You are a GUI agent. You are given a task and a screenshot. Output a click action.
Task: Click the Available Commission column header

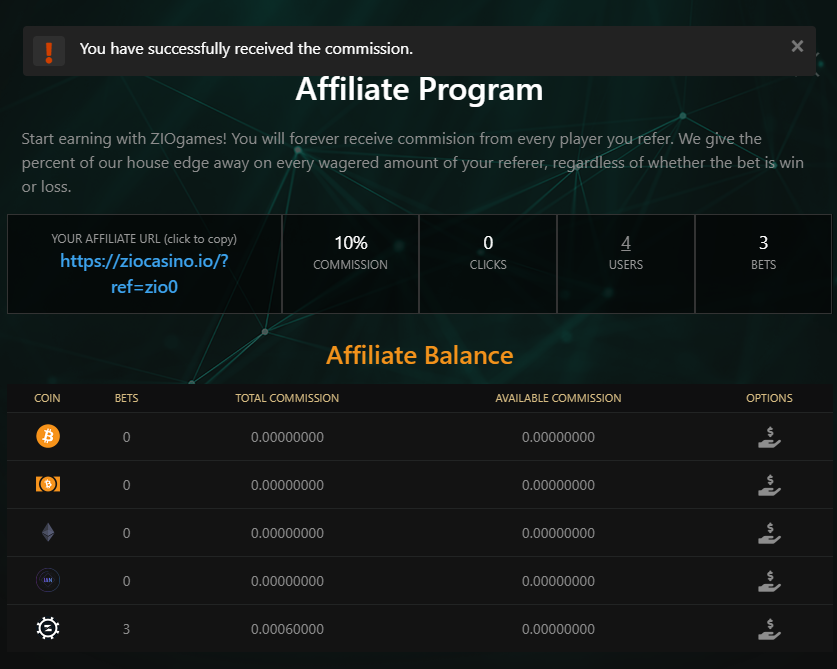click(x=558, y=398)
